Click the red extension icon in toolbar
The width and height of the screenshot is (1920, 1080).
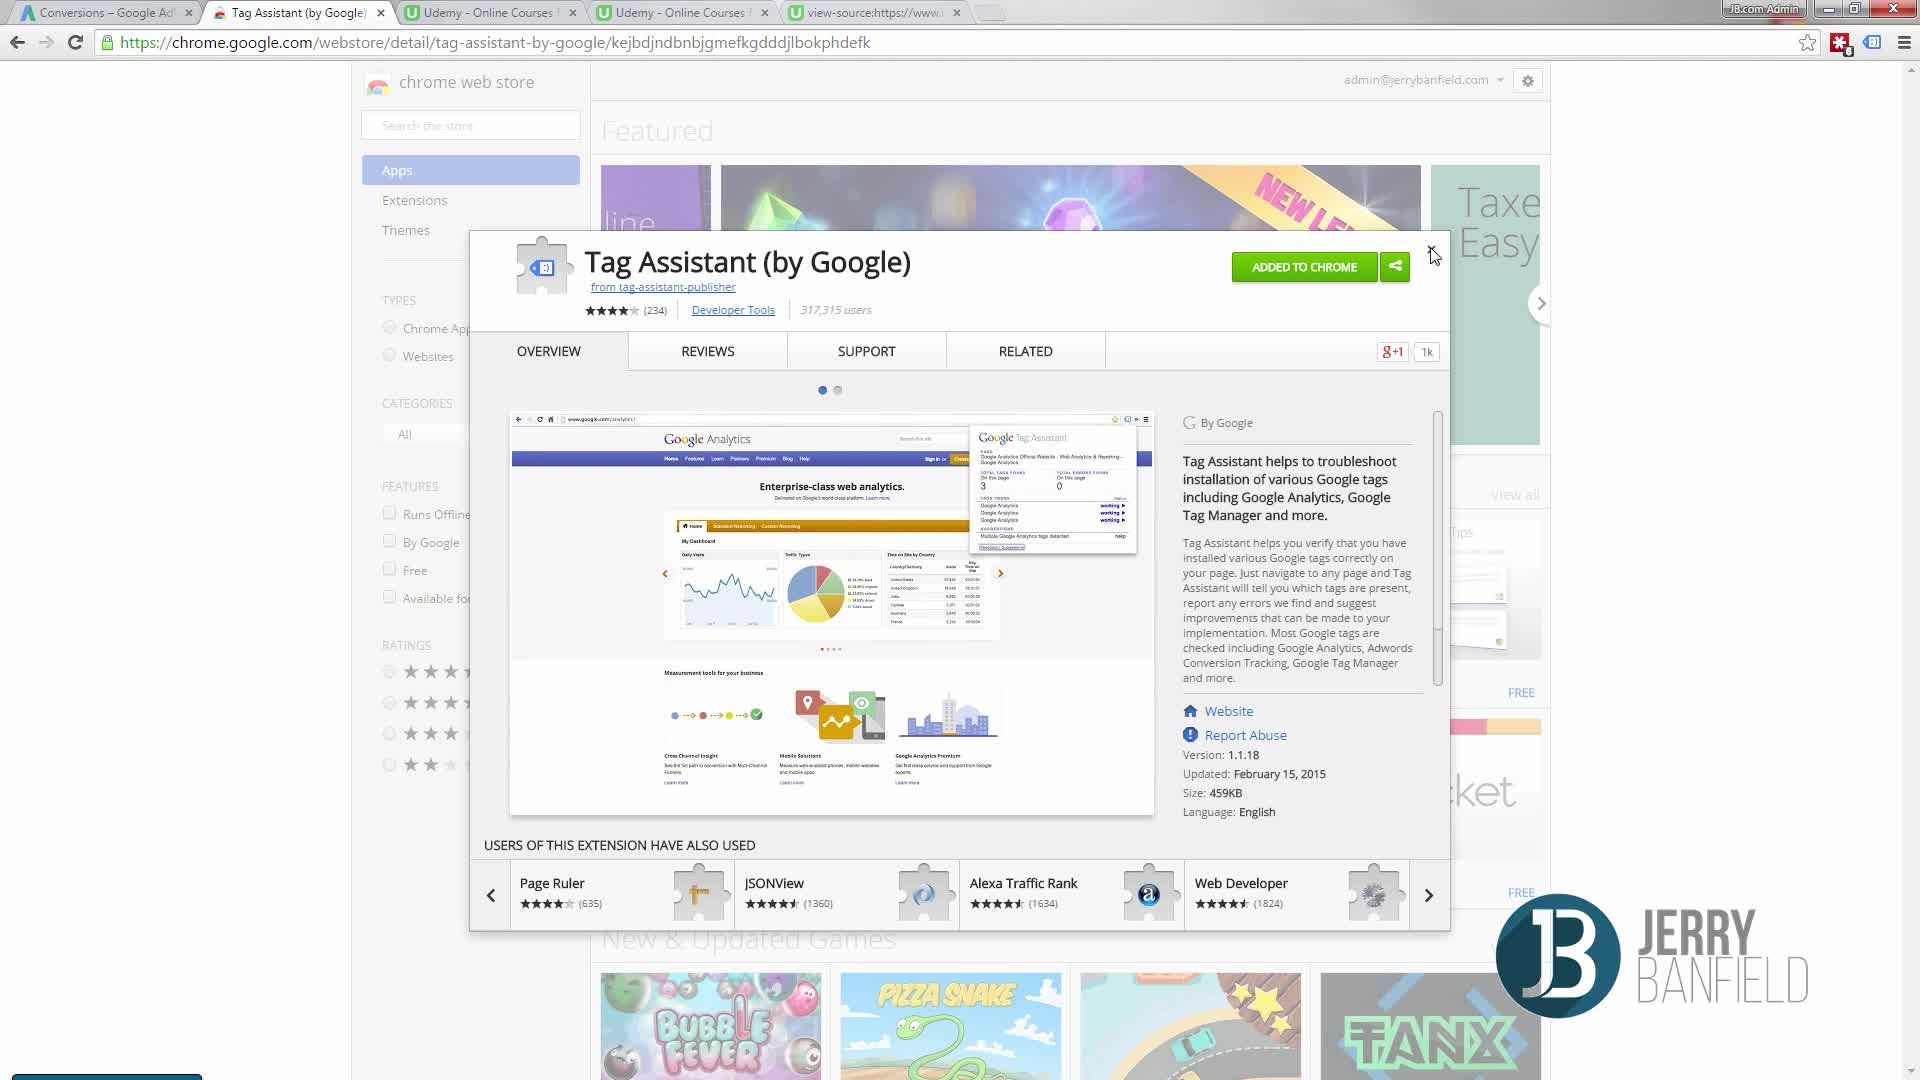[1840, 43]
